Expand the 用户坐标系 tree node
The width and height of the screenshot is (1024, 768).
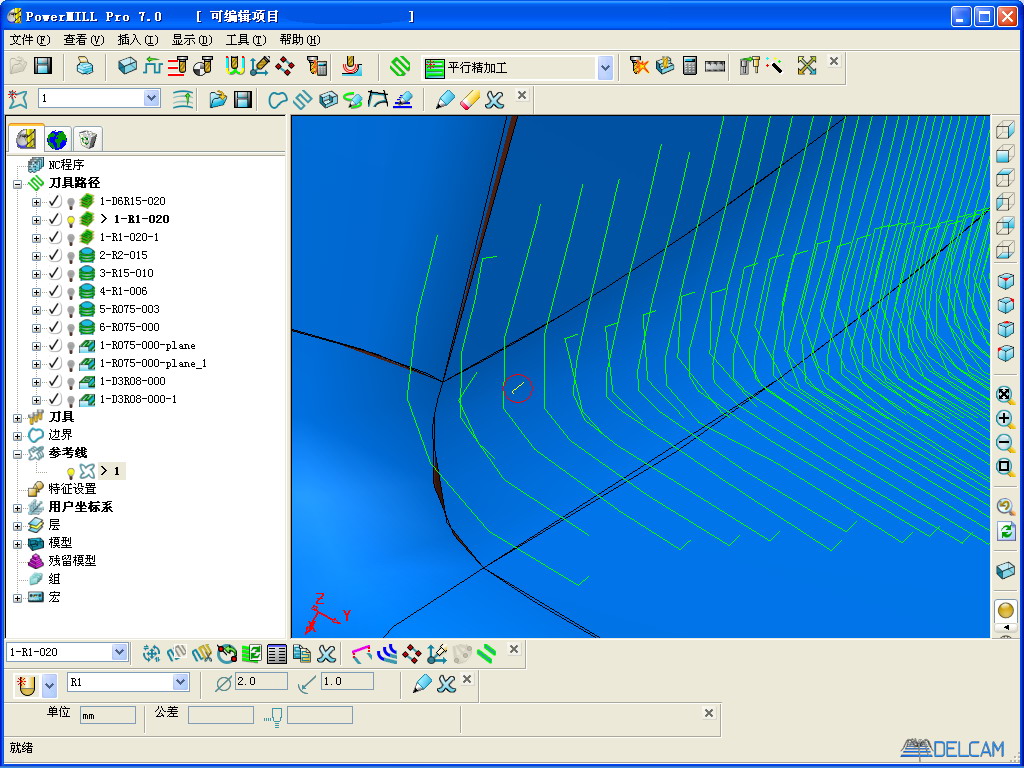point(18,507)
